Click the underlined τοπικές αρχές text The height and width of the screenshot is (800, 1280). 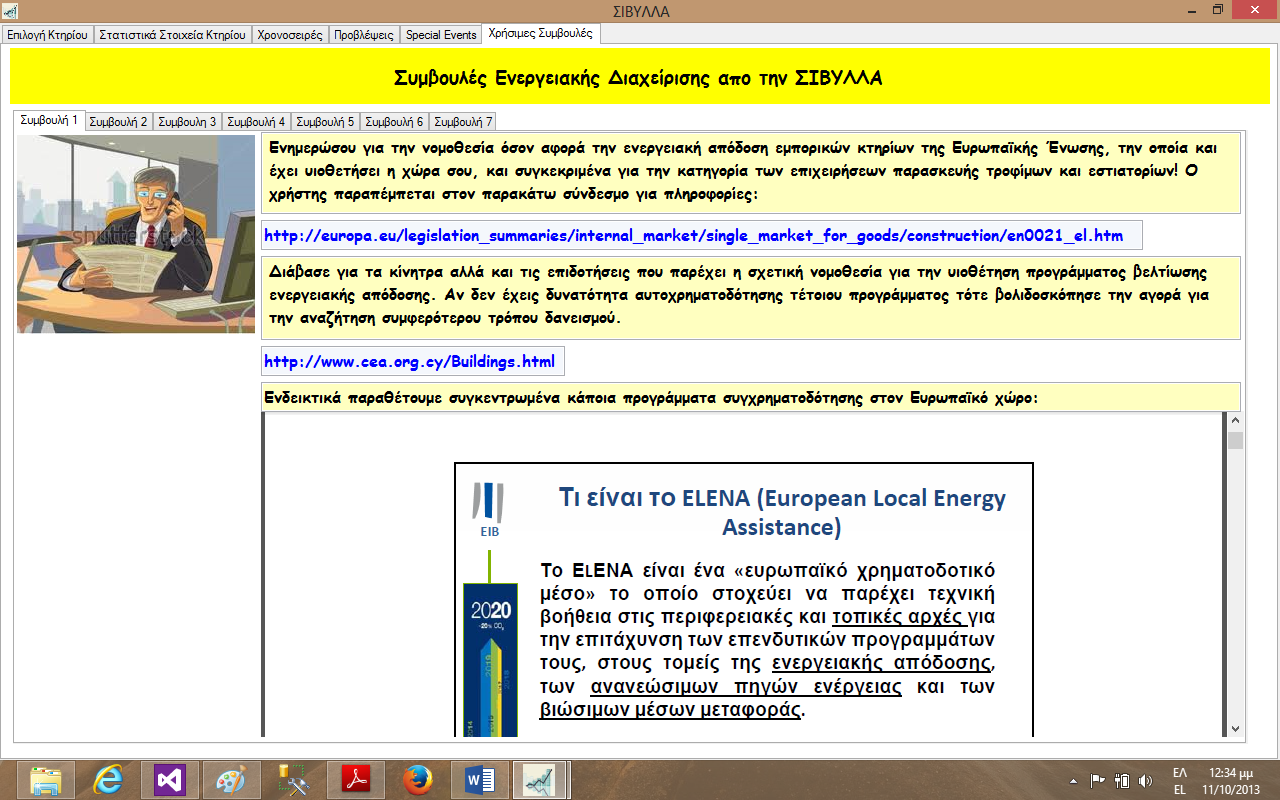click(898, 616)
